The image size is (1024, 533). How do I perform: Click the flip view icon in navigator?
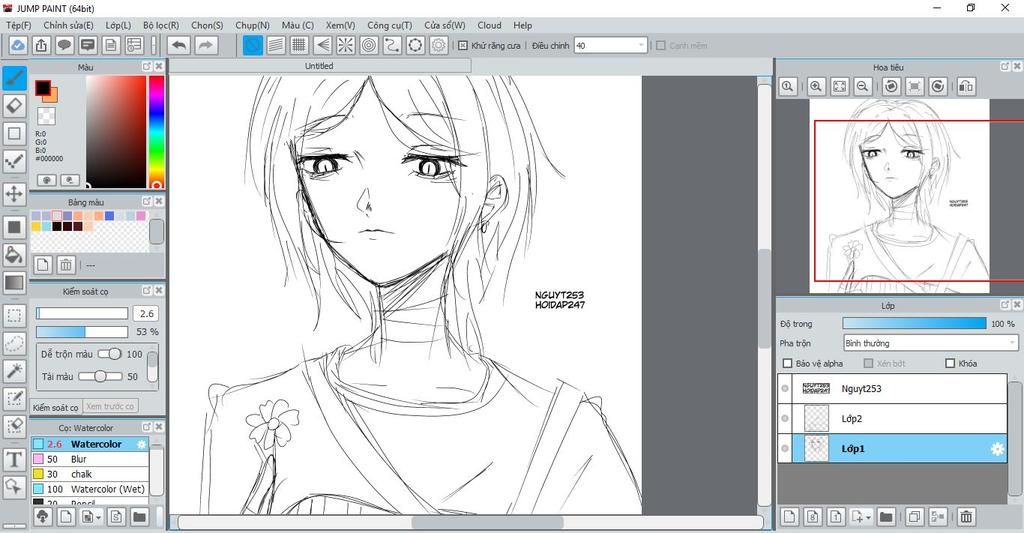click(x=966, y=86)
